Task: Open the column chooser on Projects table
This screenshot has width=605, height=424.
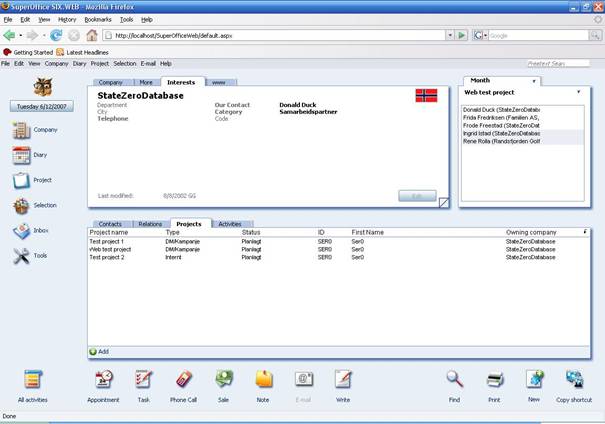Action: tap(585, 232)
